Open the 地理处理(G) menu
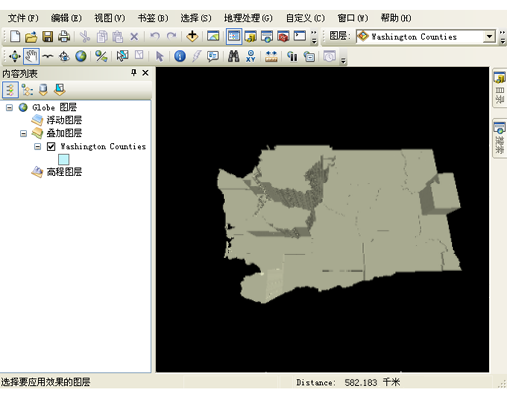 click(x=248, y=18)
